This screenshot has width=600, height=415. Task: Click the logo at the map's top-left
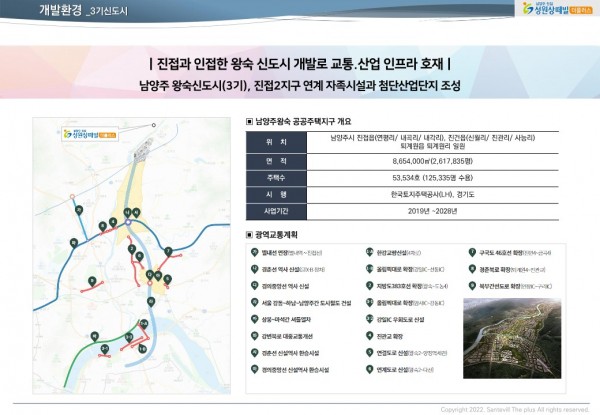78,131
